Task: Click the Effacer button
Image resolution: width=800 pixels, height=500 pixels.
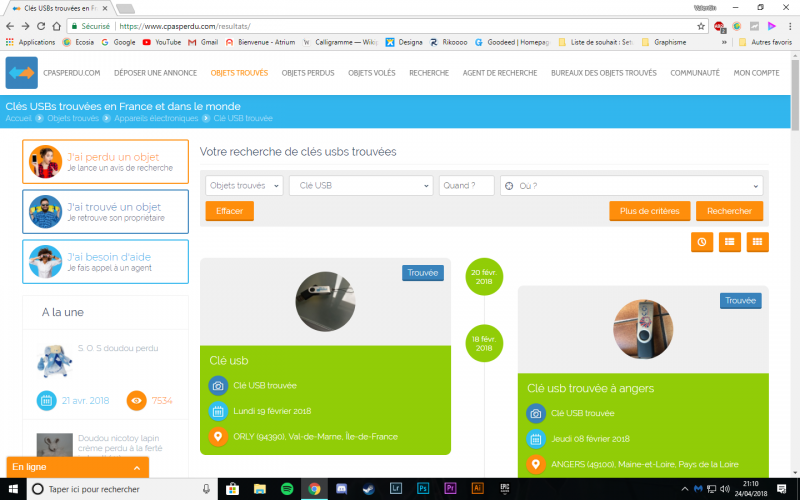Action: [x=230, y=211]
